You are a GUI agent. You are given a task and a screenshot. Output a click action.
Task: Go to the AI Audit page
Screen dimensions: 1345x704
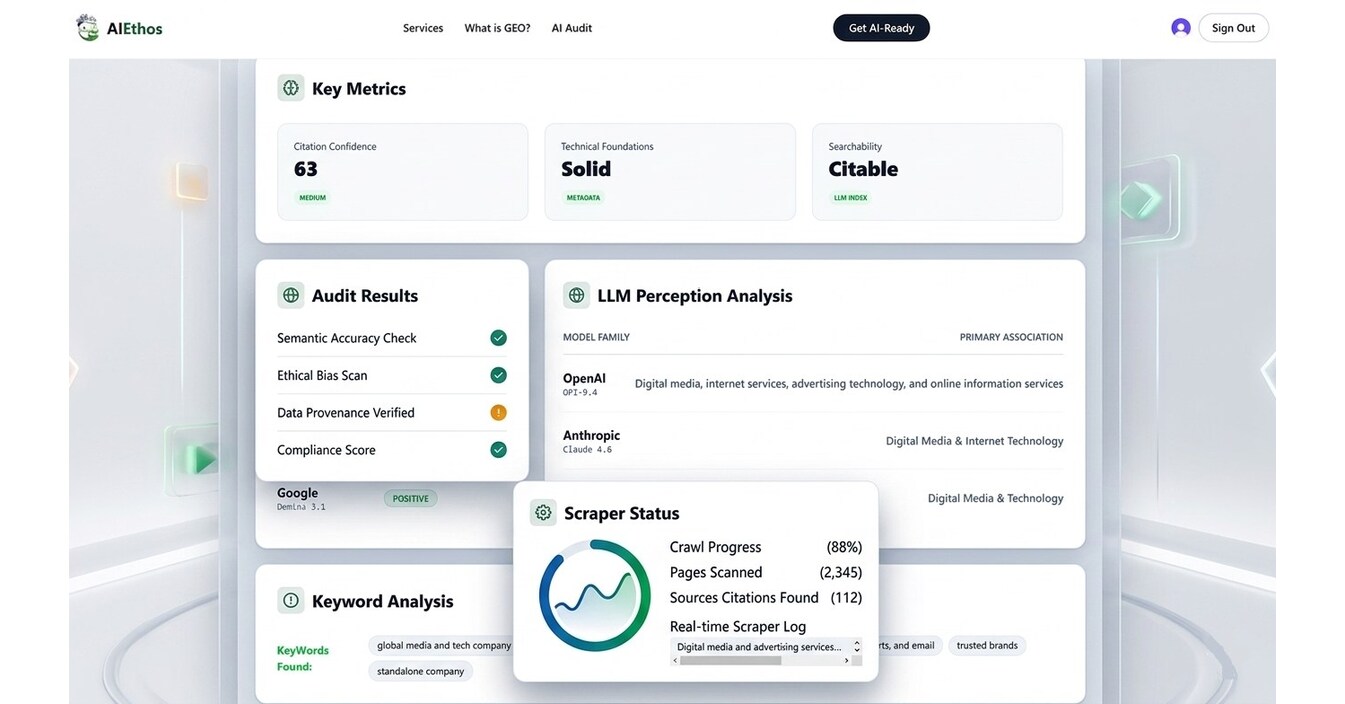572,28
